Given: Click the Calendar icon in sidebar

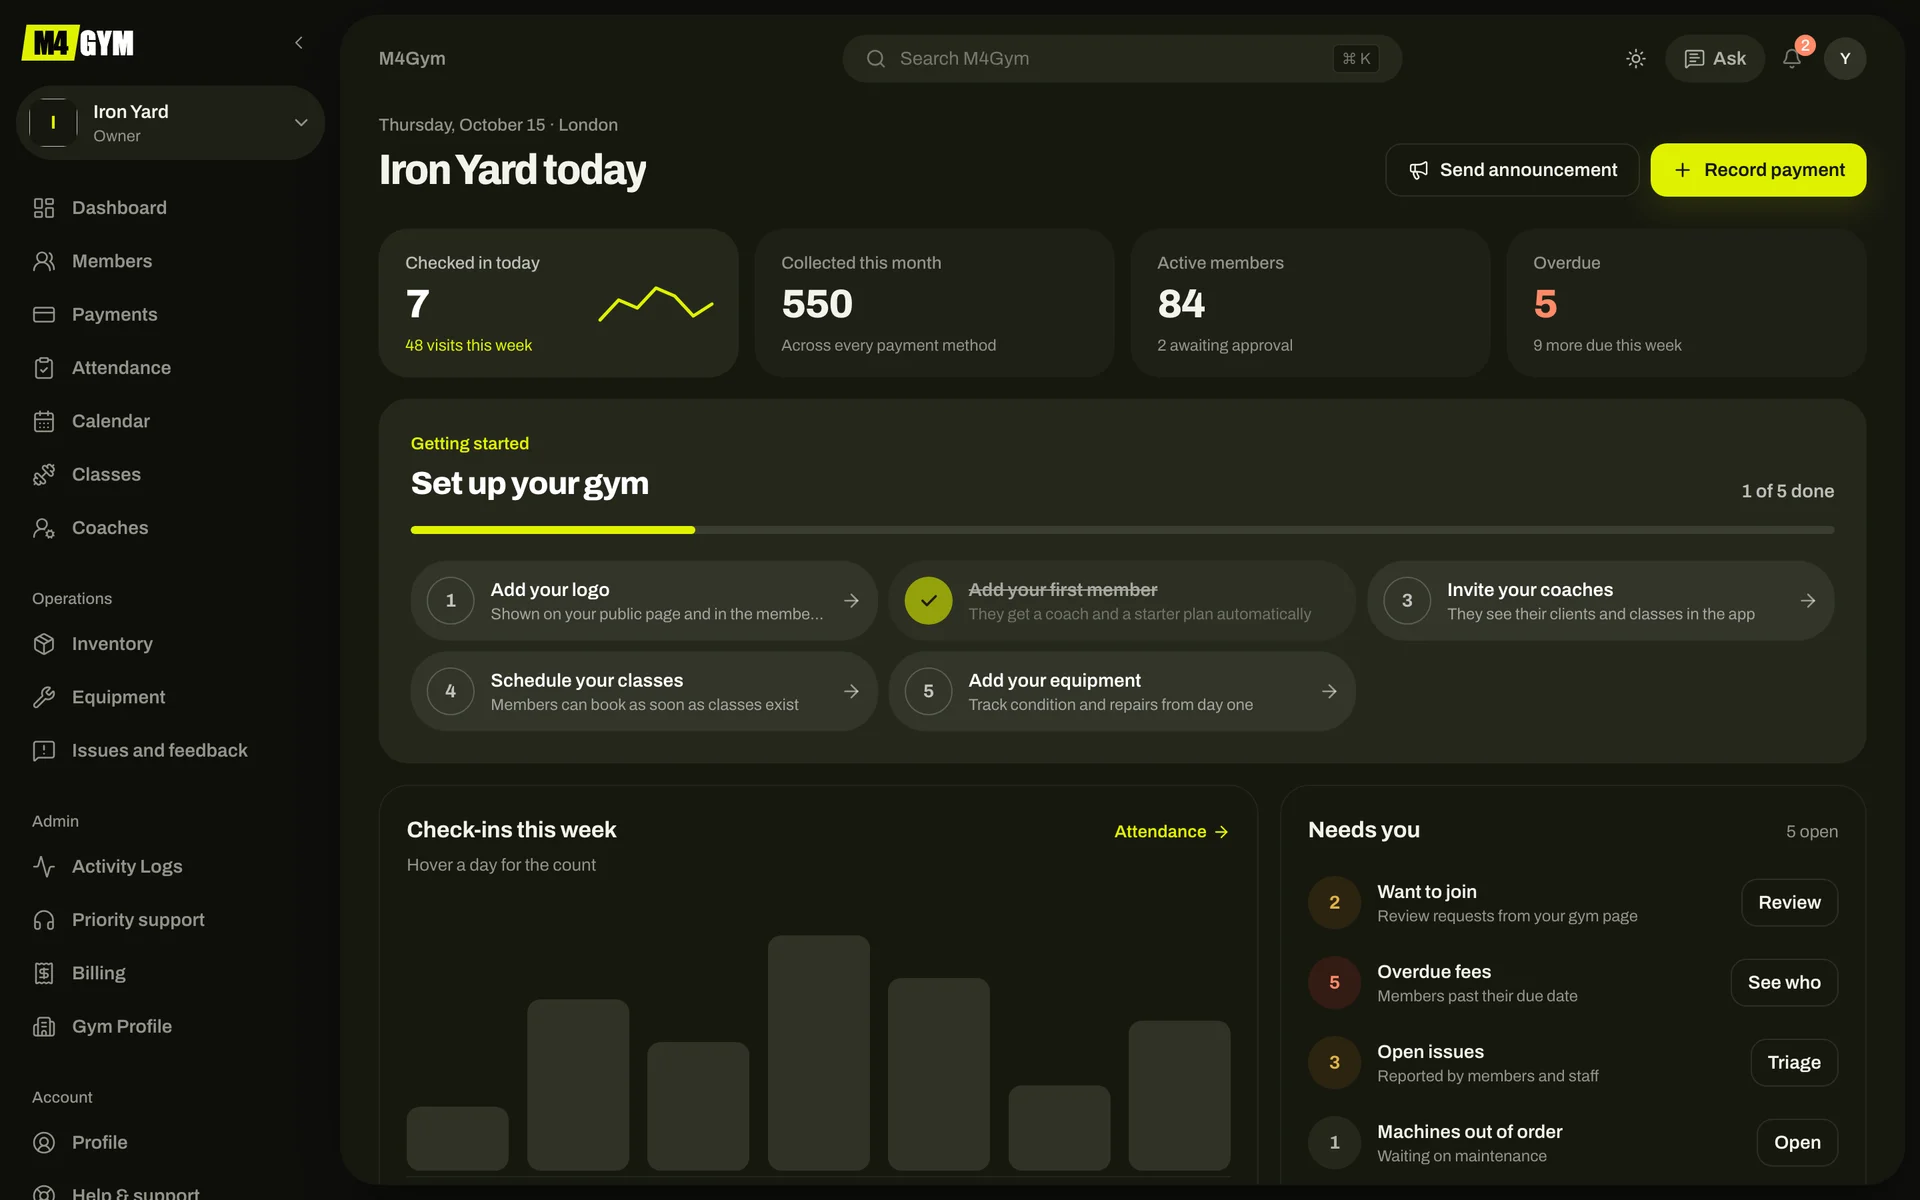Looking at the screenshot, I should 44,421.
